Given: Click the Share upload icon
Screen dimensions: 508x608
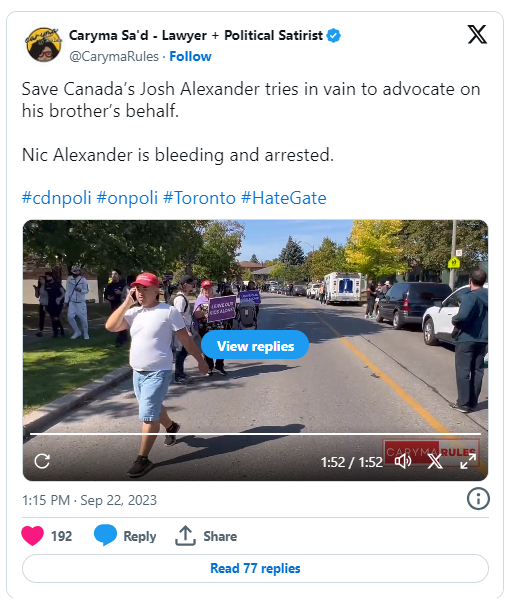Looking at the screenshot, I should click(185, 535).
